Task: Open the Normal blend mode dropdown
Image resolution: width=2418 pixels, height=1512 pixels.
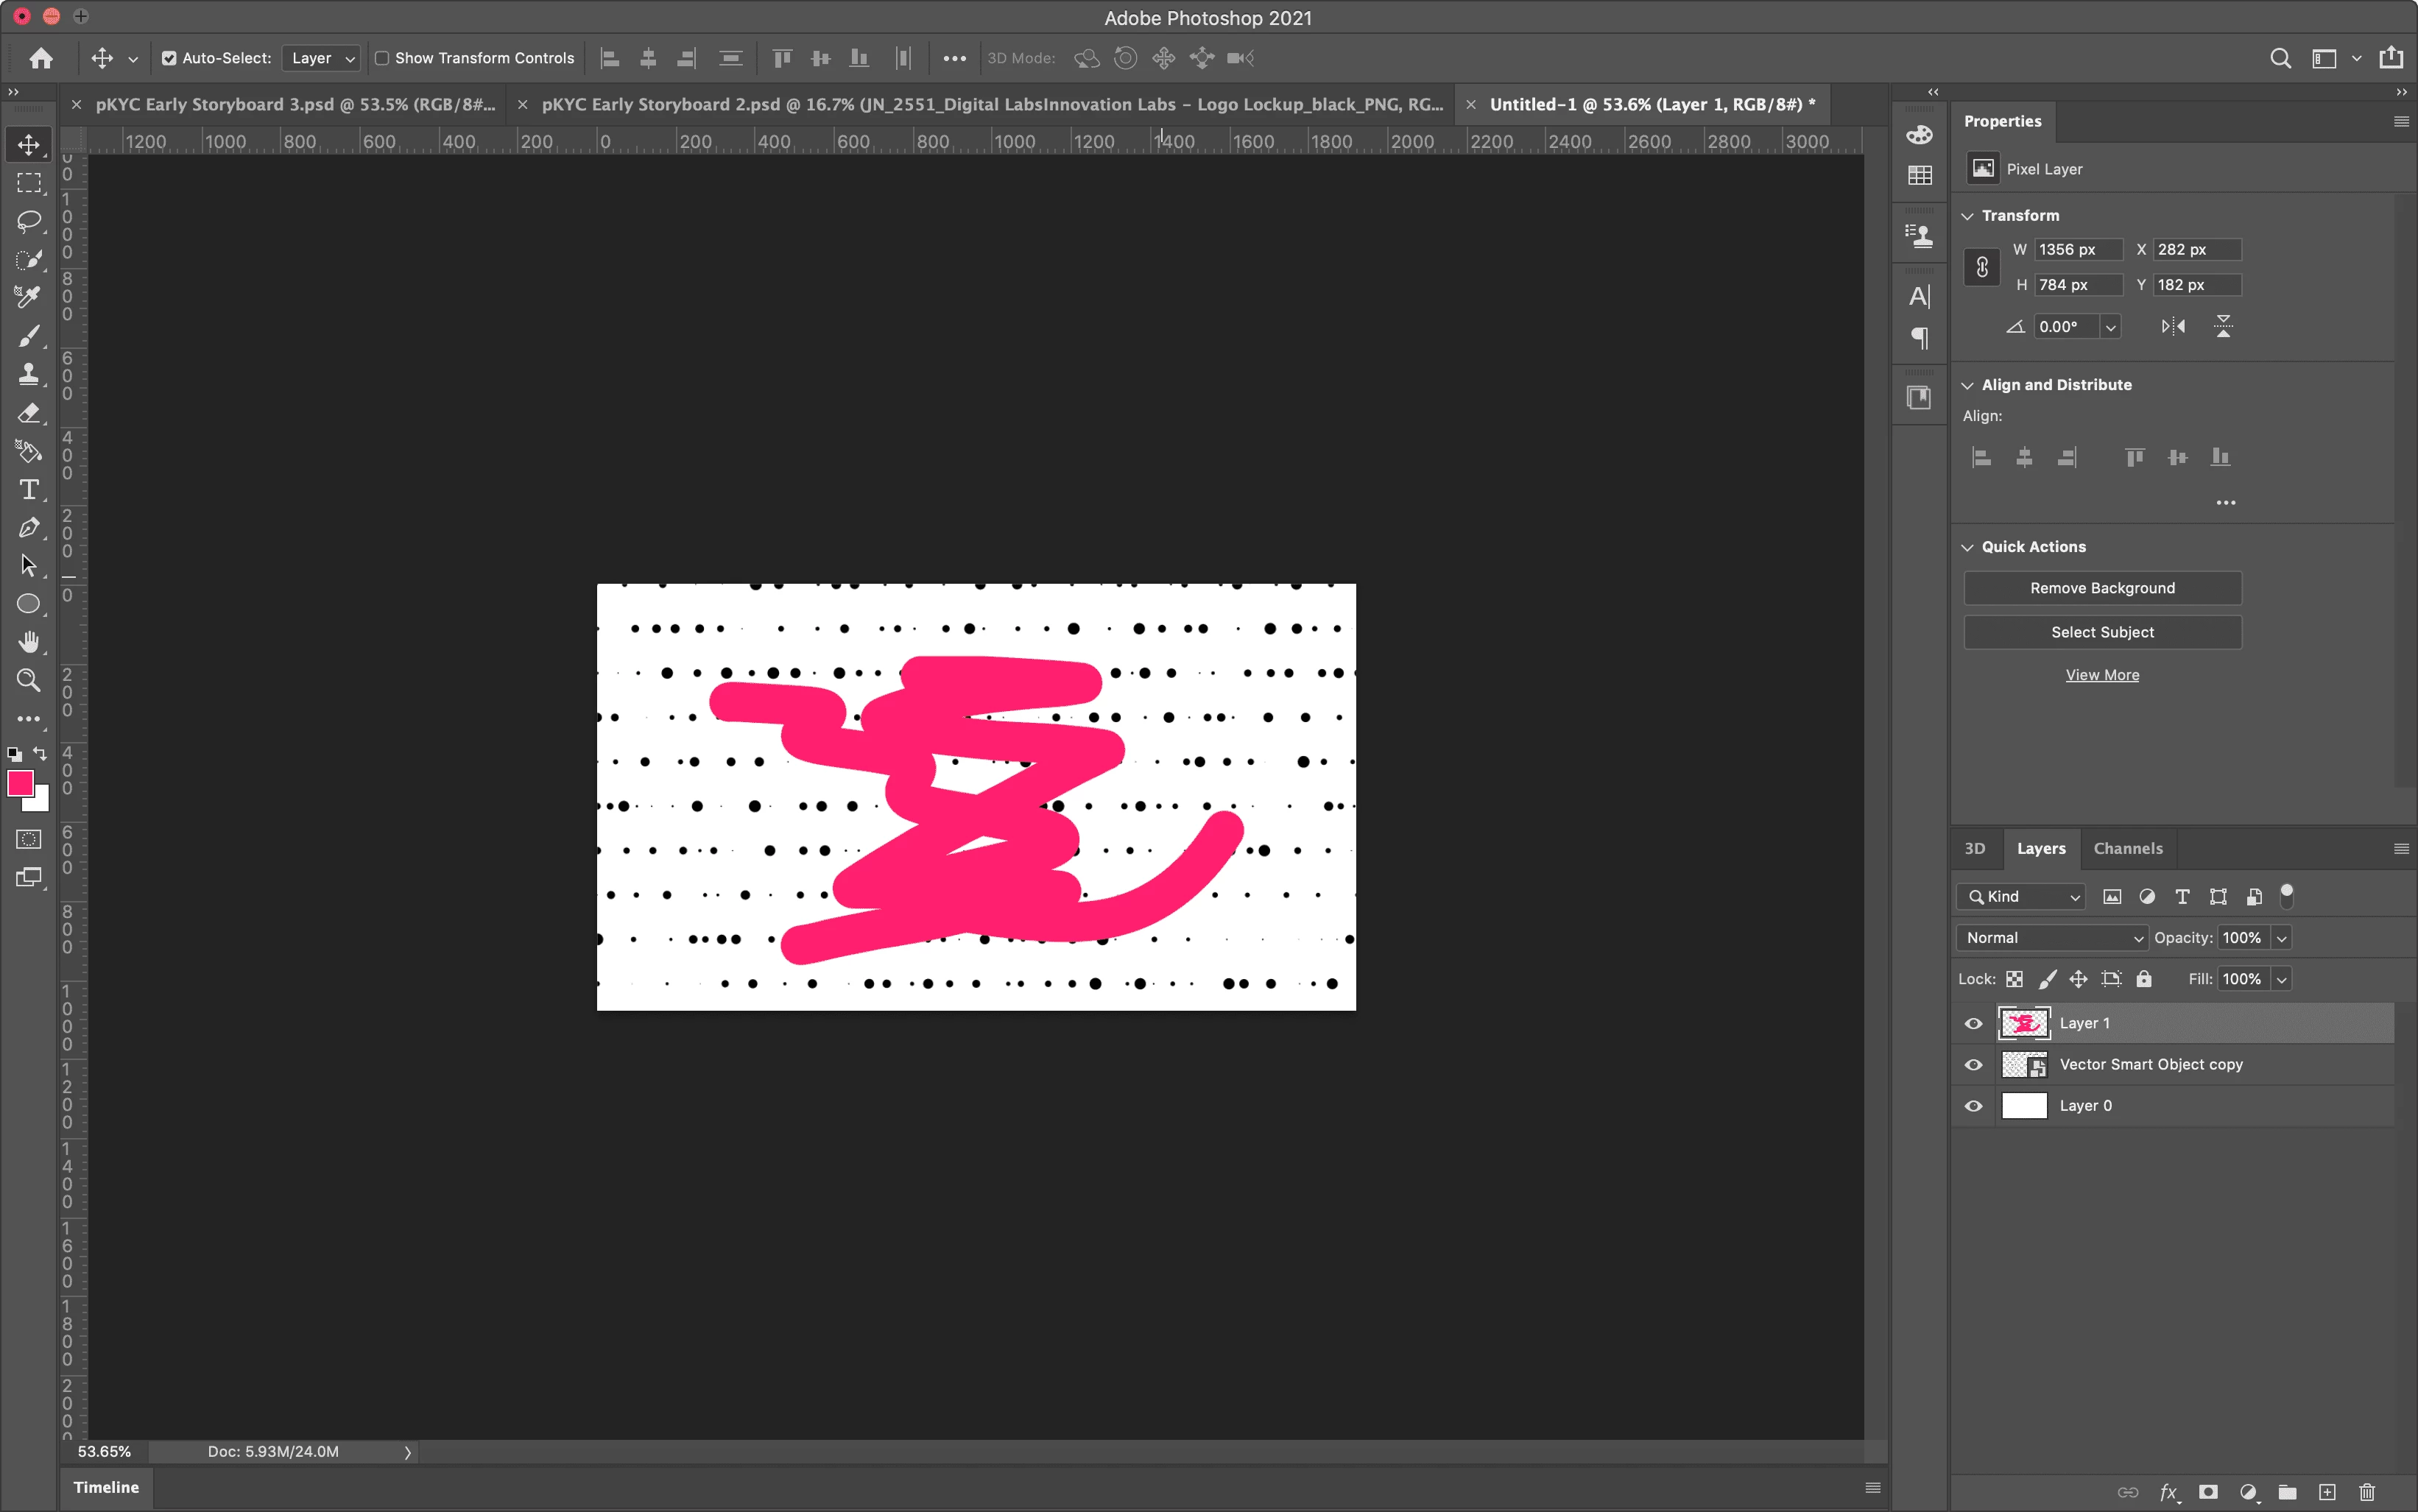Action: pos(2053,938)
